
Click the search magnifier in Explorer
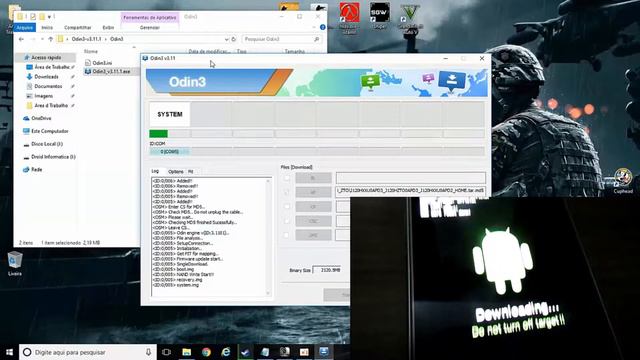pos(316,39)
